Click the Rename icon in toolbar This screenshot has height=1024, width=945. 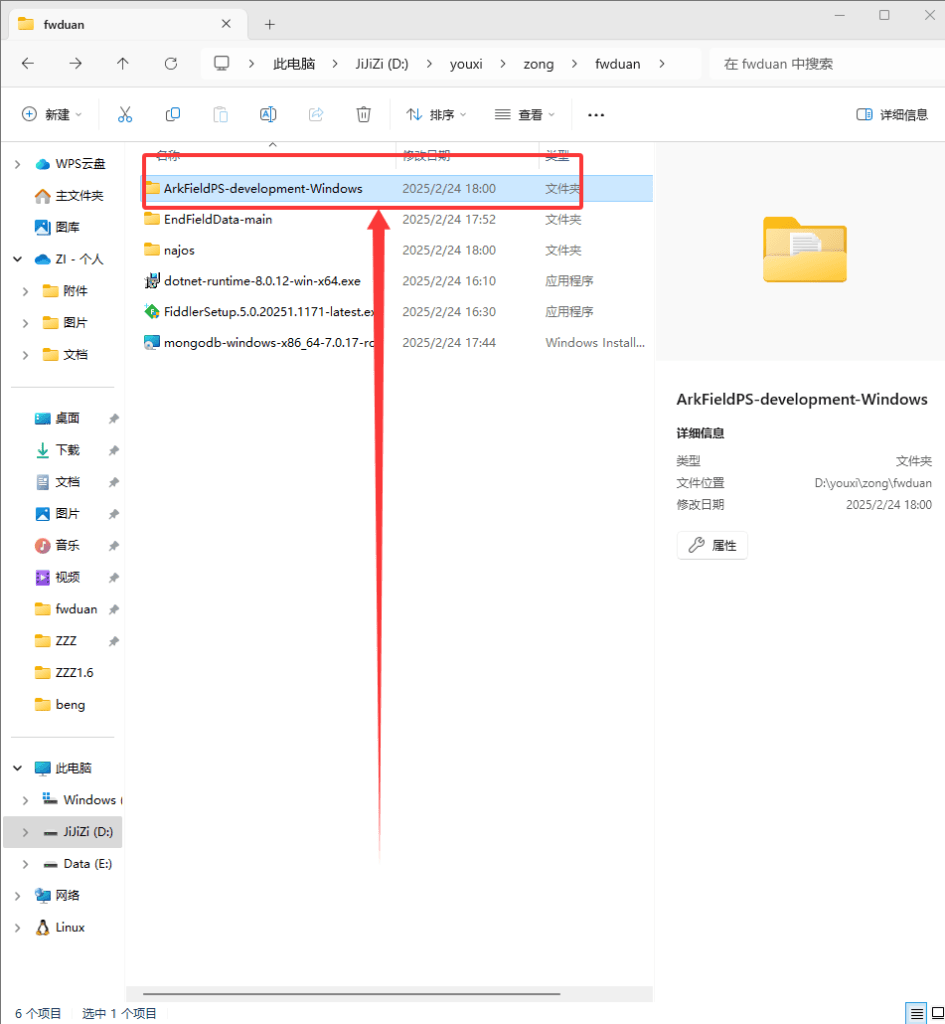[268, 115]
